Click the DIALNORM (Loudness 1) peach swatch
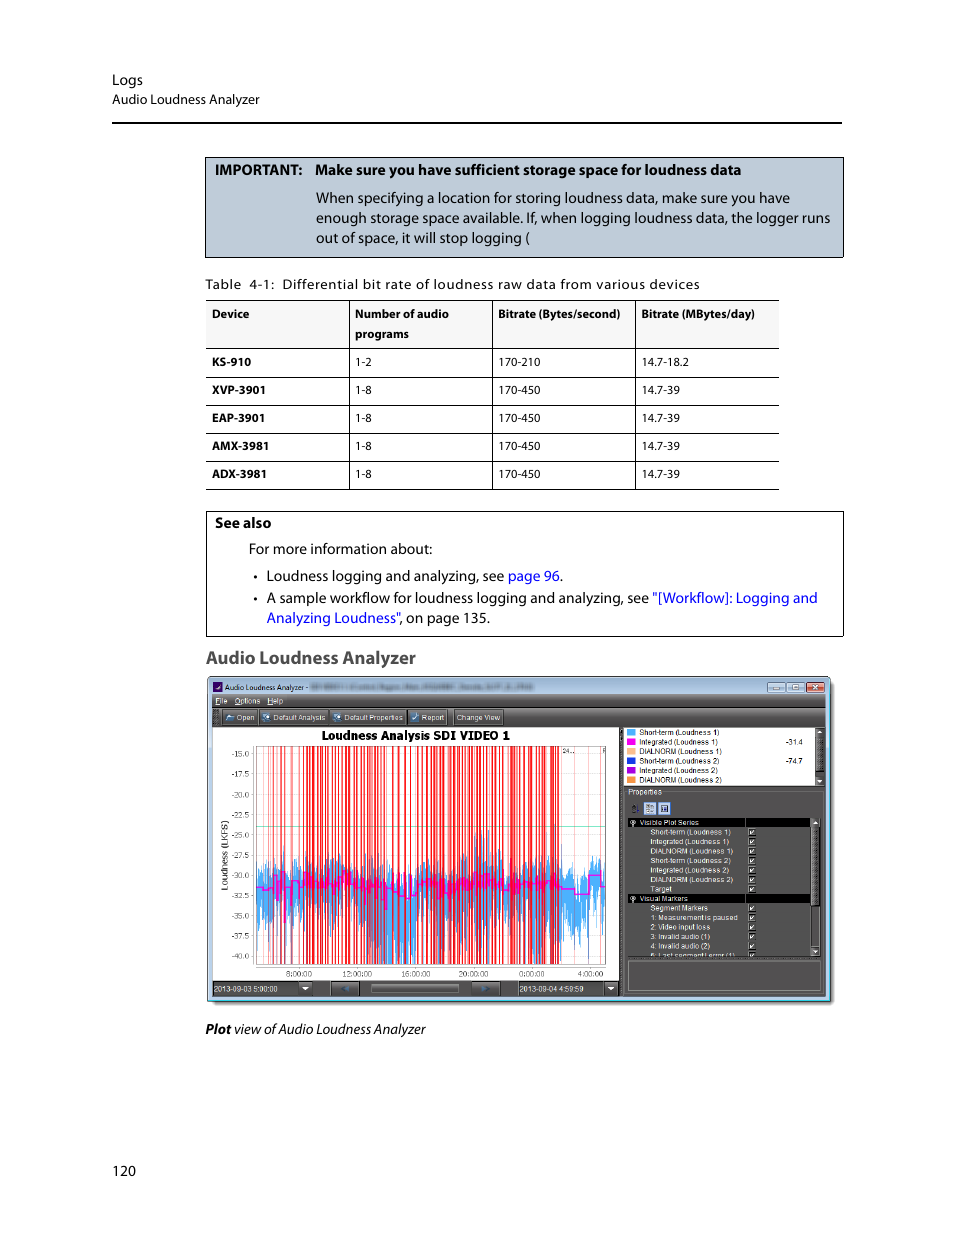 click(x=631, y=751)
